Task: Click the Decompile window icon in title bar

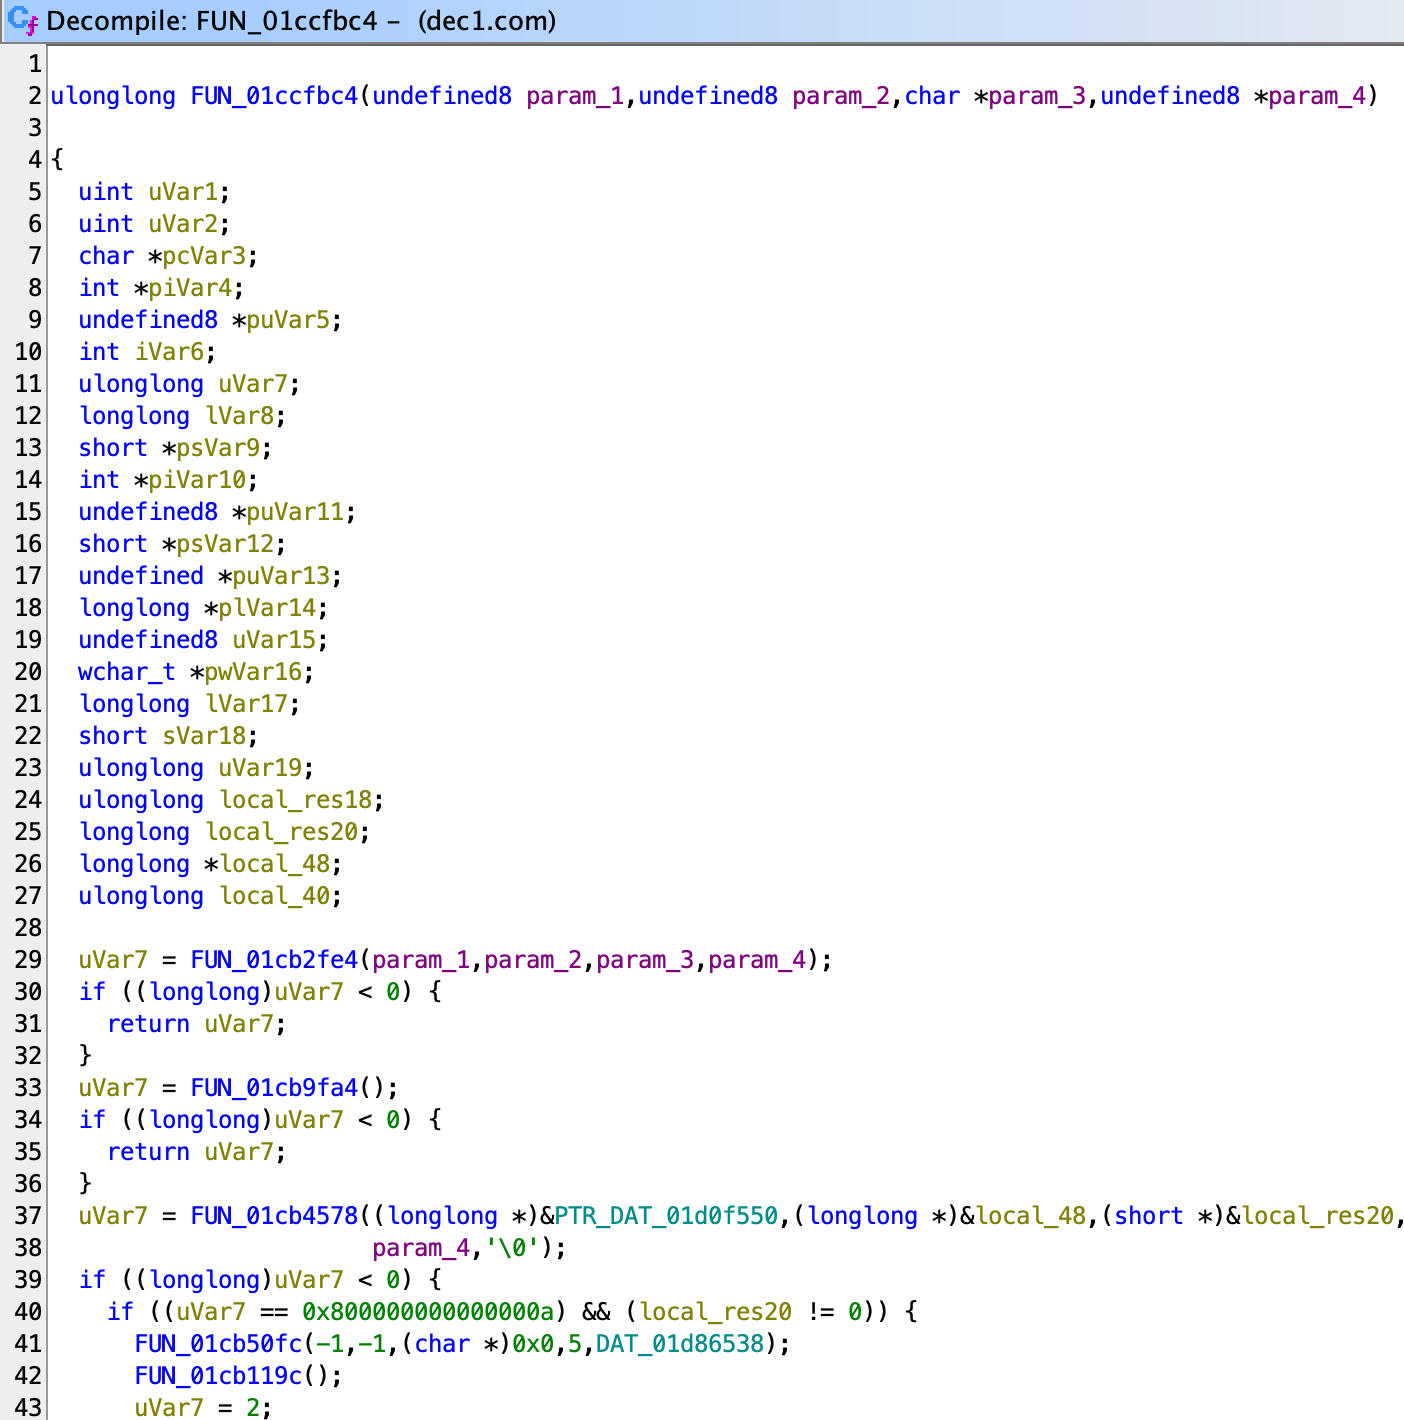Action: click(22, 20)
